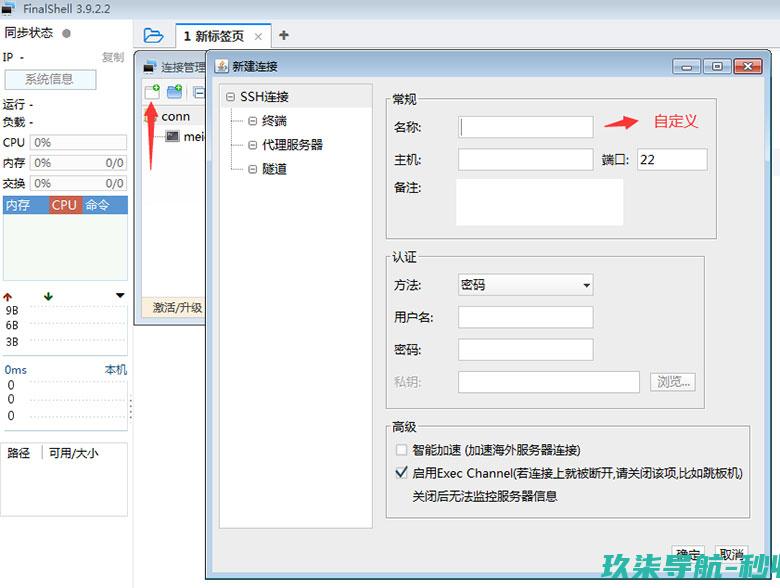Click the 连接管理 window title icon
The image size is (780, 588).
tap(150, 66)
